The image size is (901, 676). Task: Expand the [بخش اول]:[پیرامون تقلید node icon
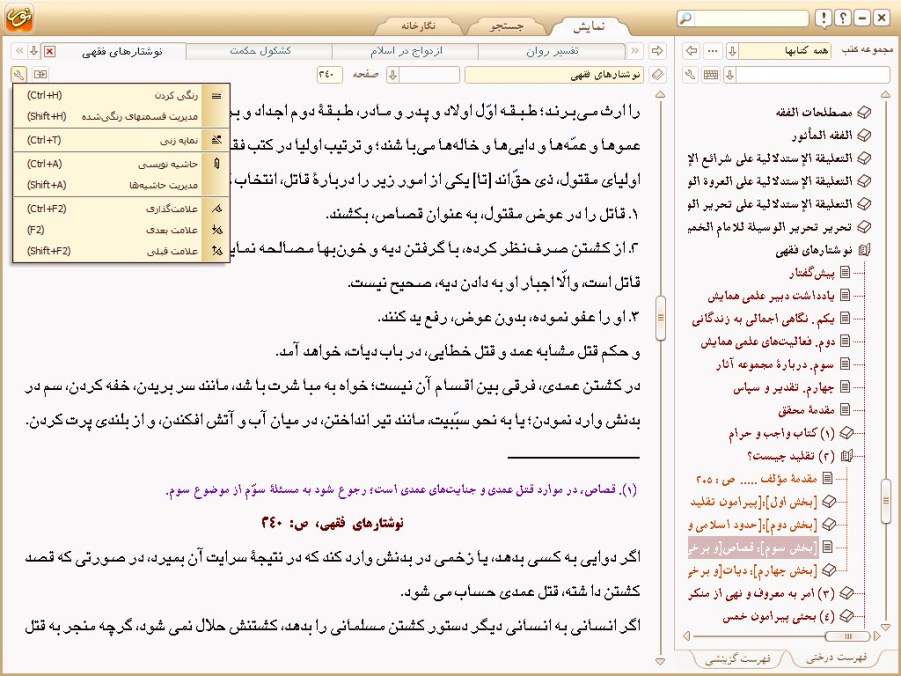point(828,501)
